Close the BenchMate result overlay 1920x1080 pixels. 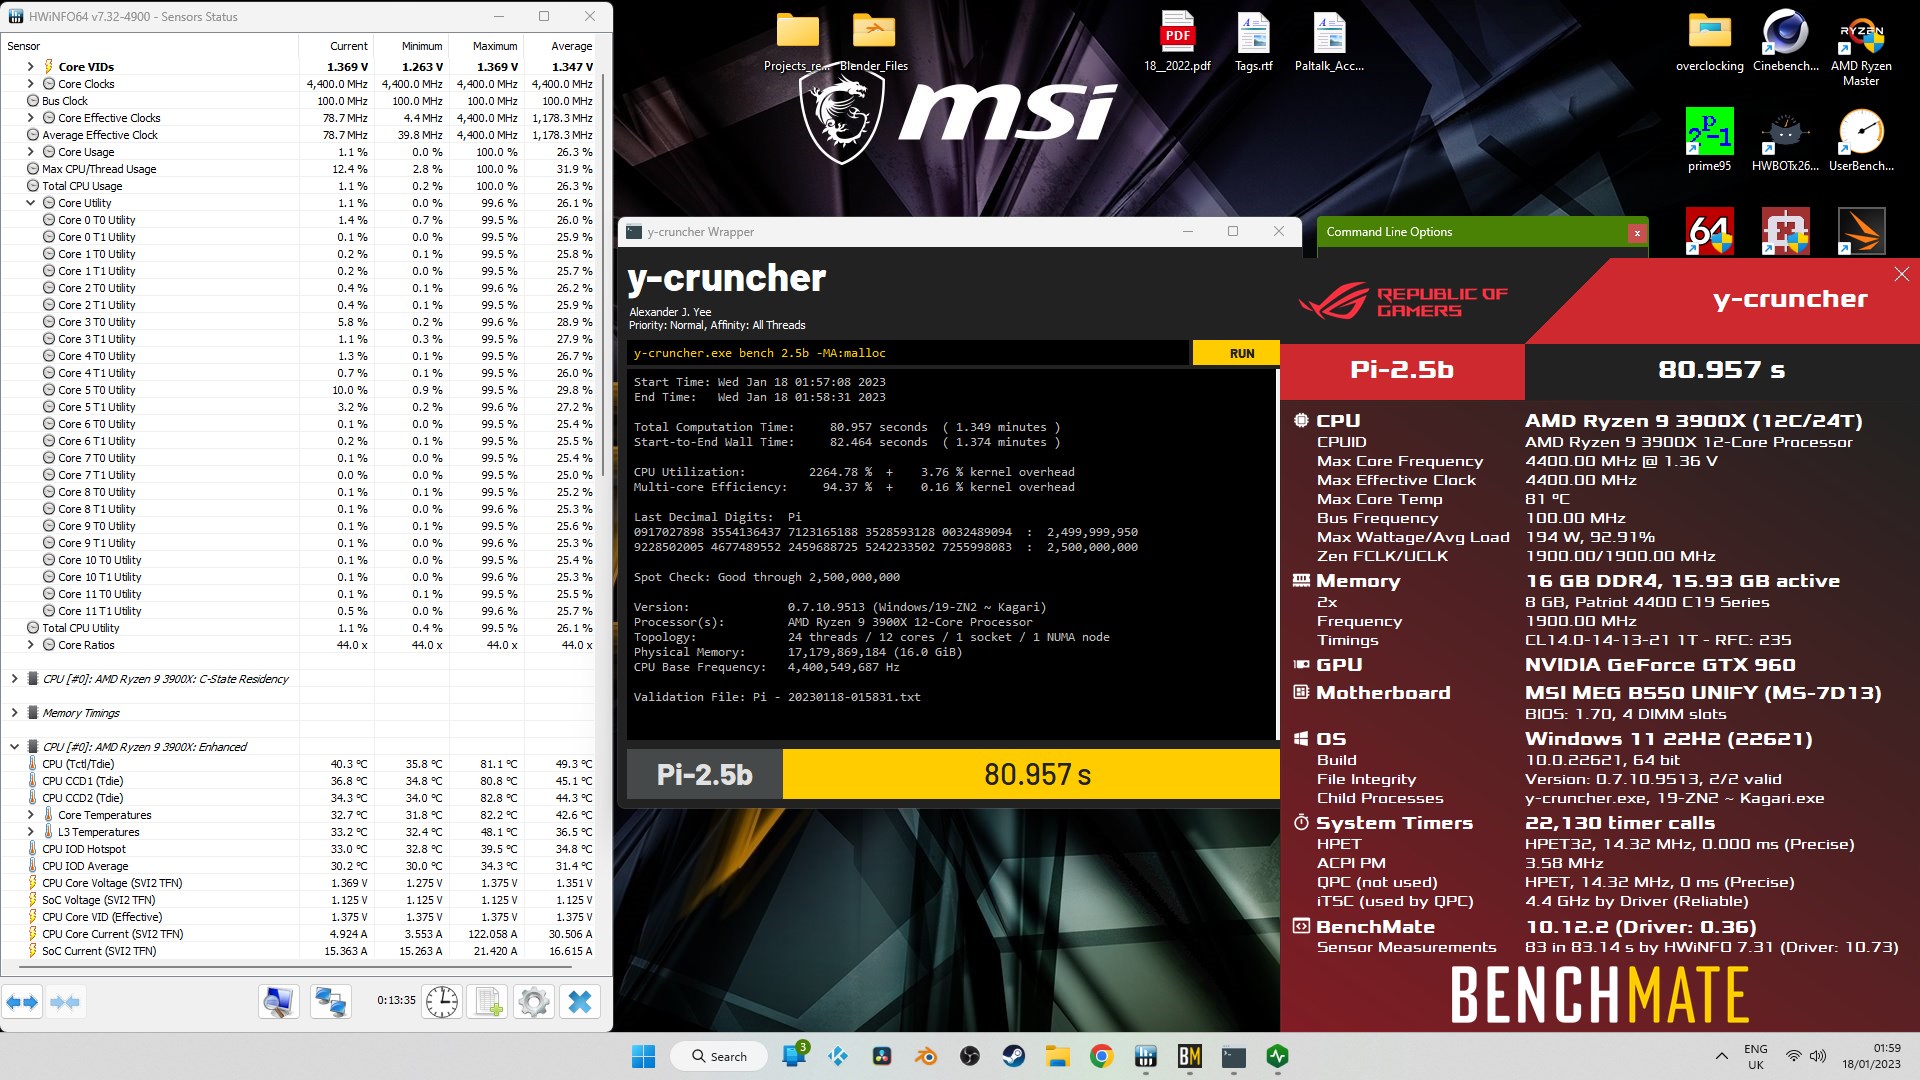click(1901, 274)
